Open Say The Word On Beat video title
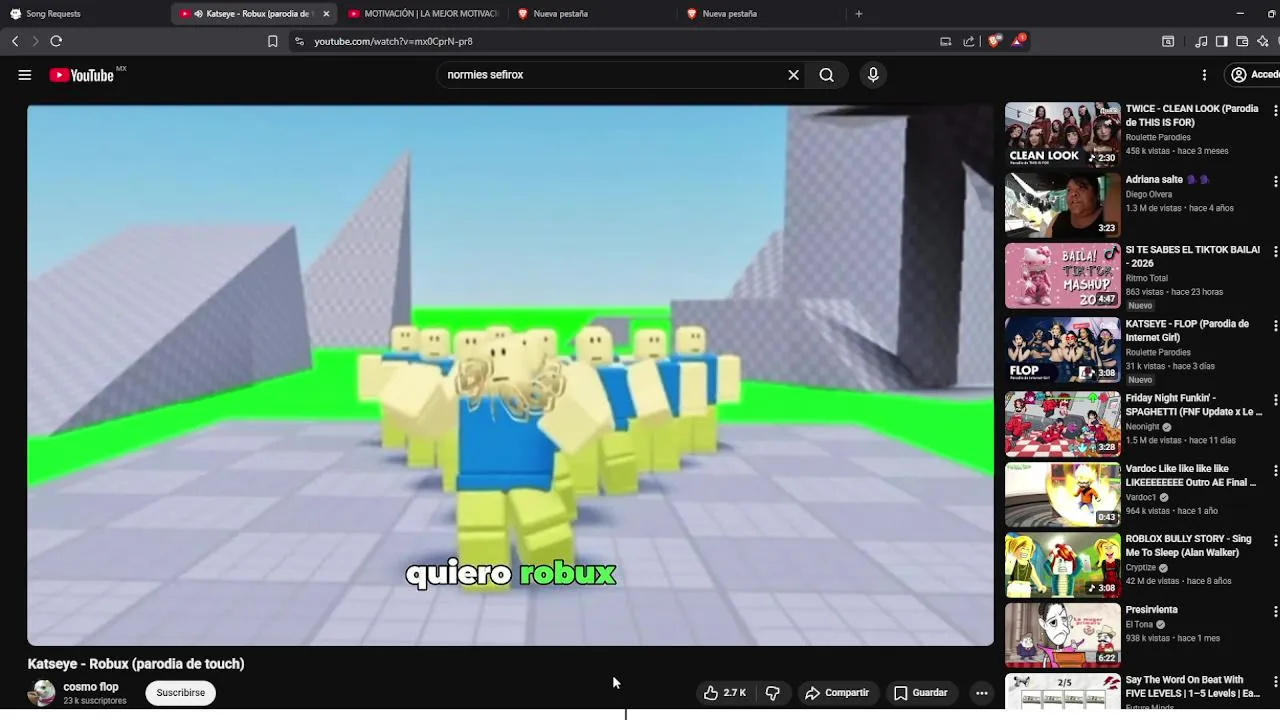Screen dimensions: 1280x720 click(1193, 687)
